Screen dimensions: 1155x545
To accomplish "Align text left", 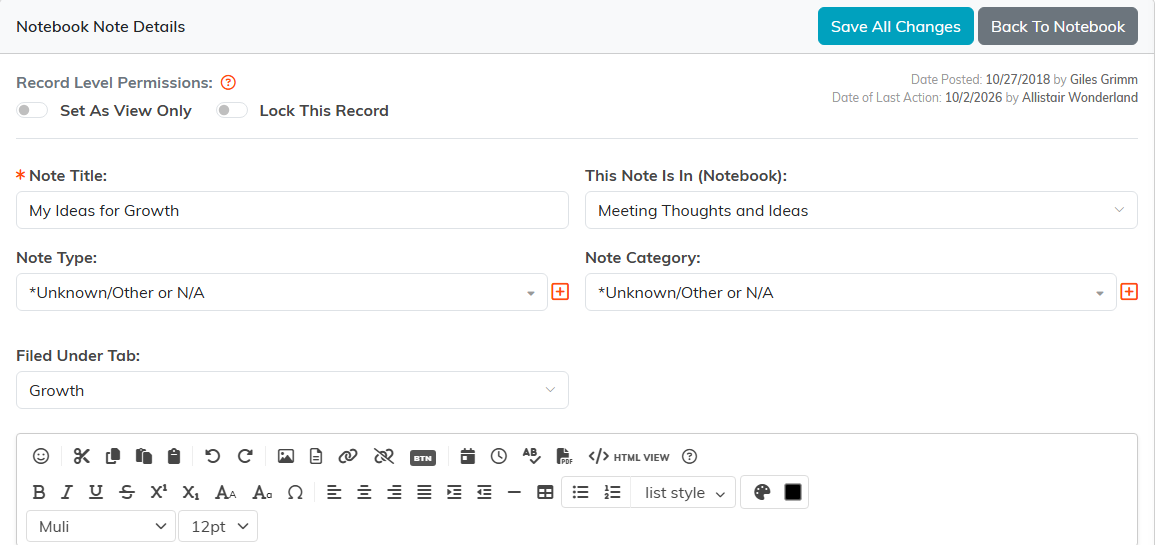I will (334, 493).
